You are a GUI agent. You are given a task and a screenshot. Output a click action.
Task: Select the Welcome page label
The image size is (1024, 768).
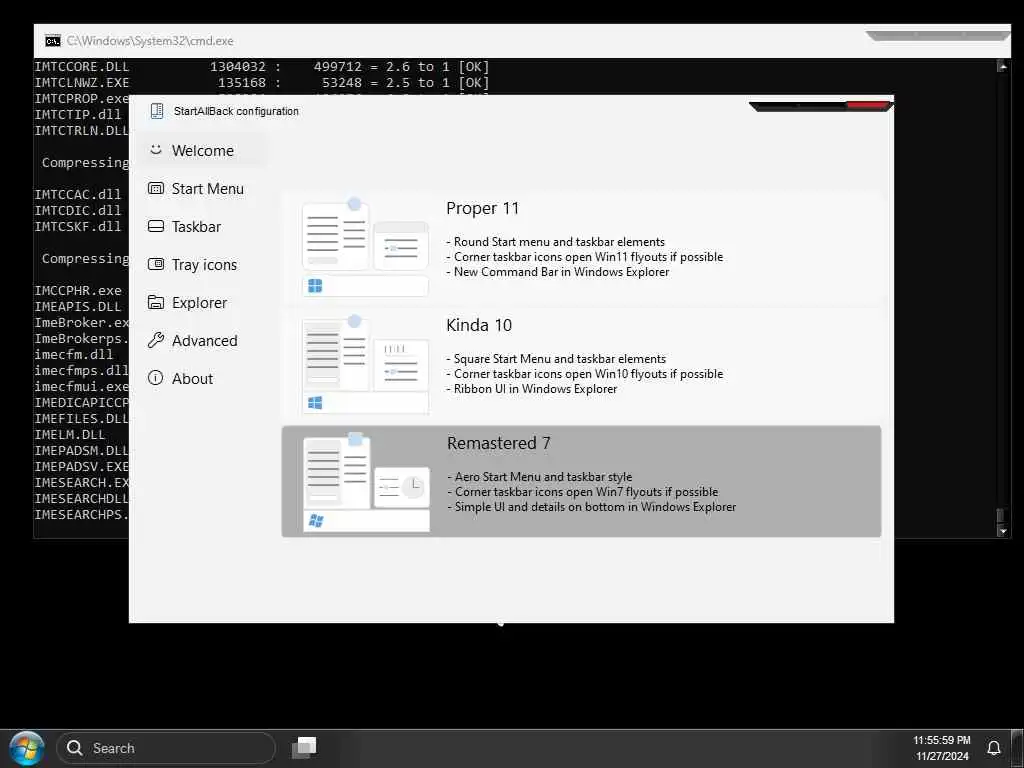coord(202,150)
